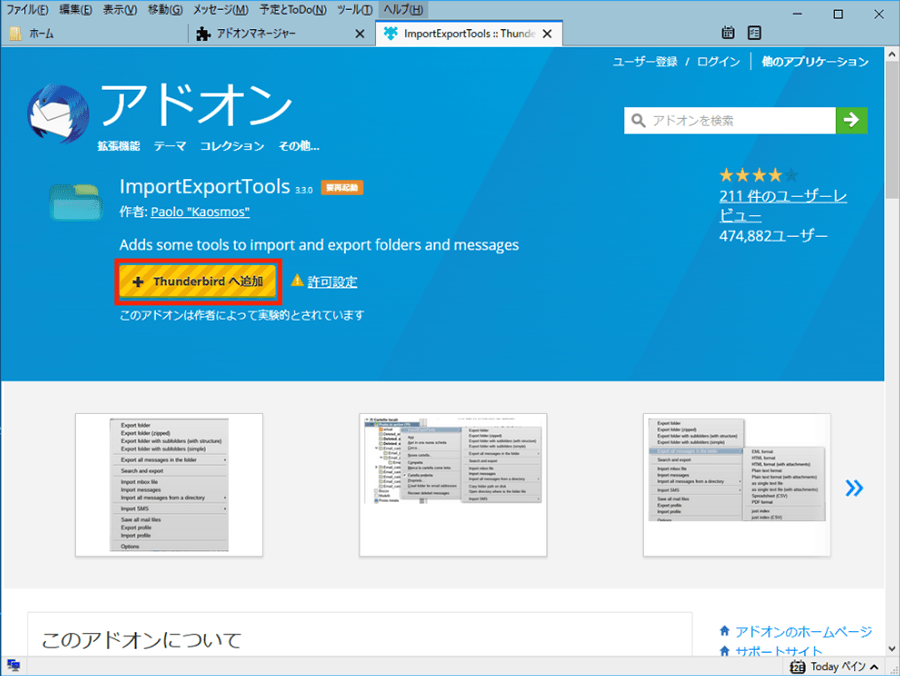Click the ユーザー登録 link
This screenshot has height=676, width=900.
tap(645, 62)
